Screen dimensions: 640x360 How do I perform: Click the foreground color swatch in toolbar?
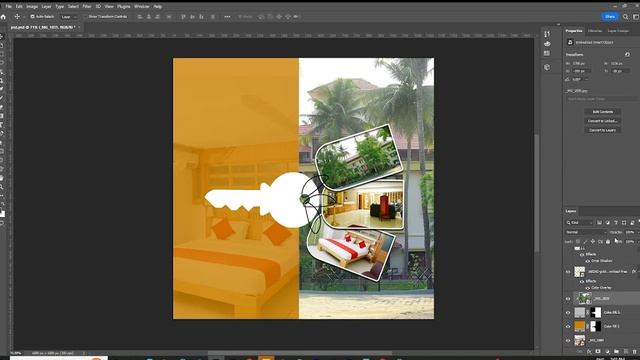2,212
